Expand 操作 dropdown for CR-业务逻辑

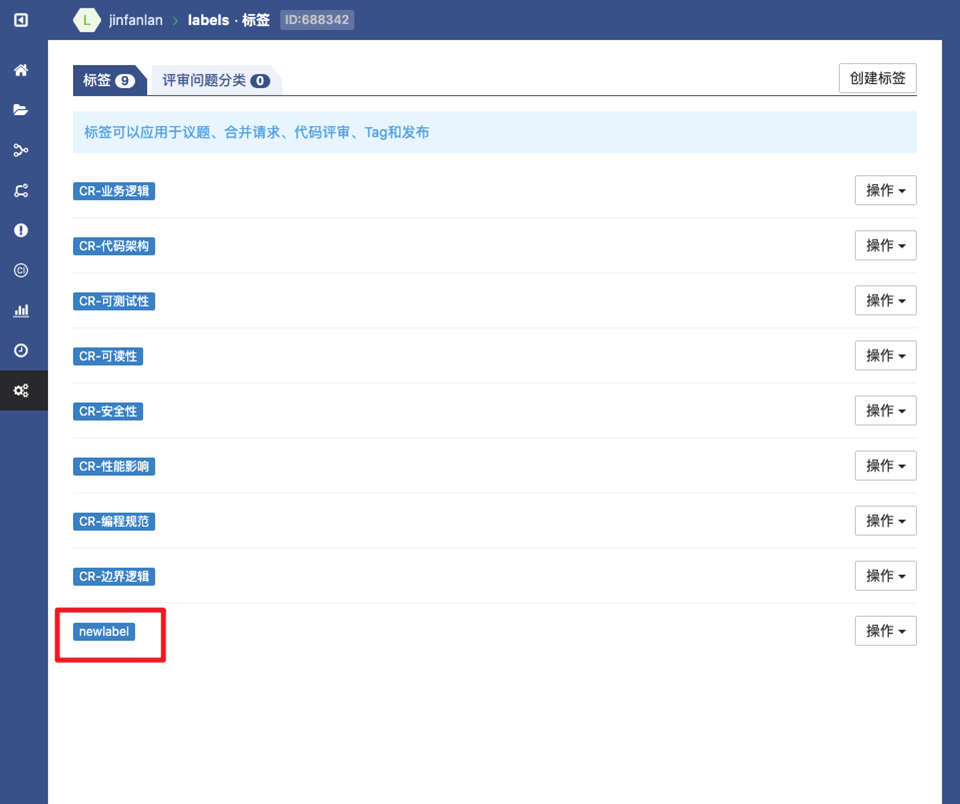coord(885,190)
